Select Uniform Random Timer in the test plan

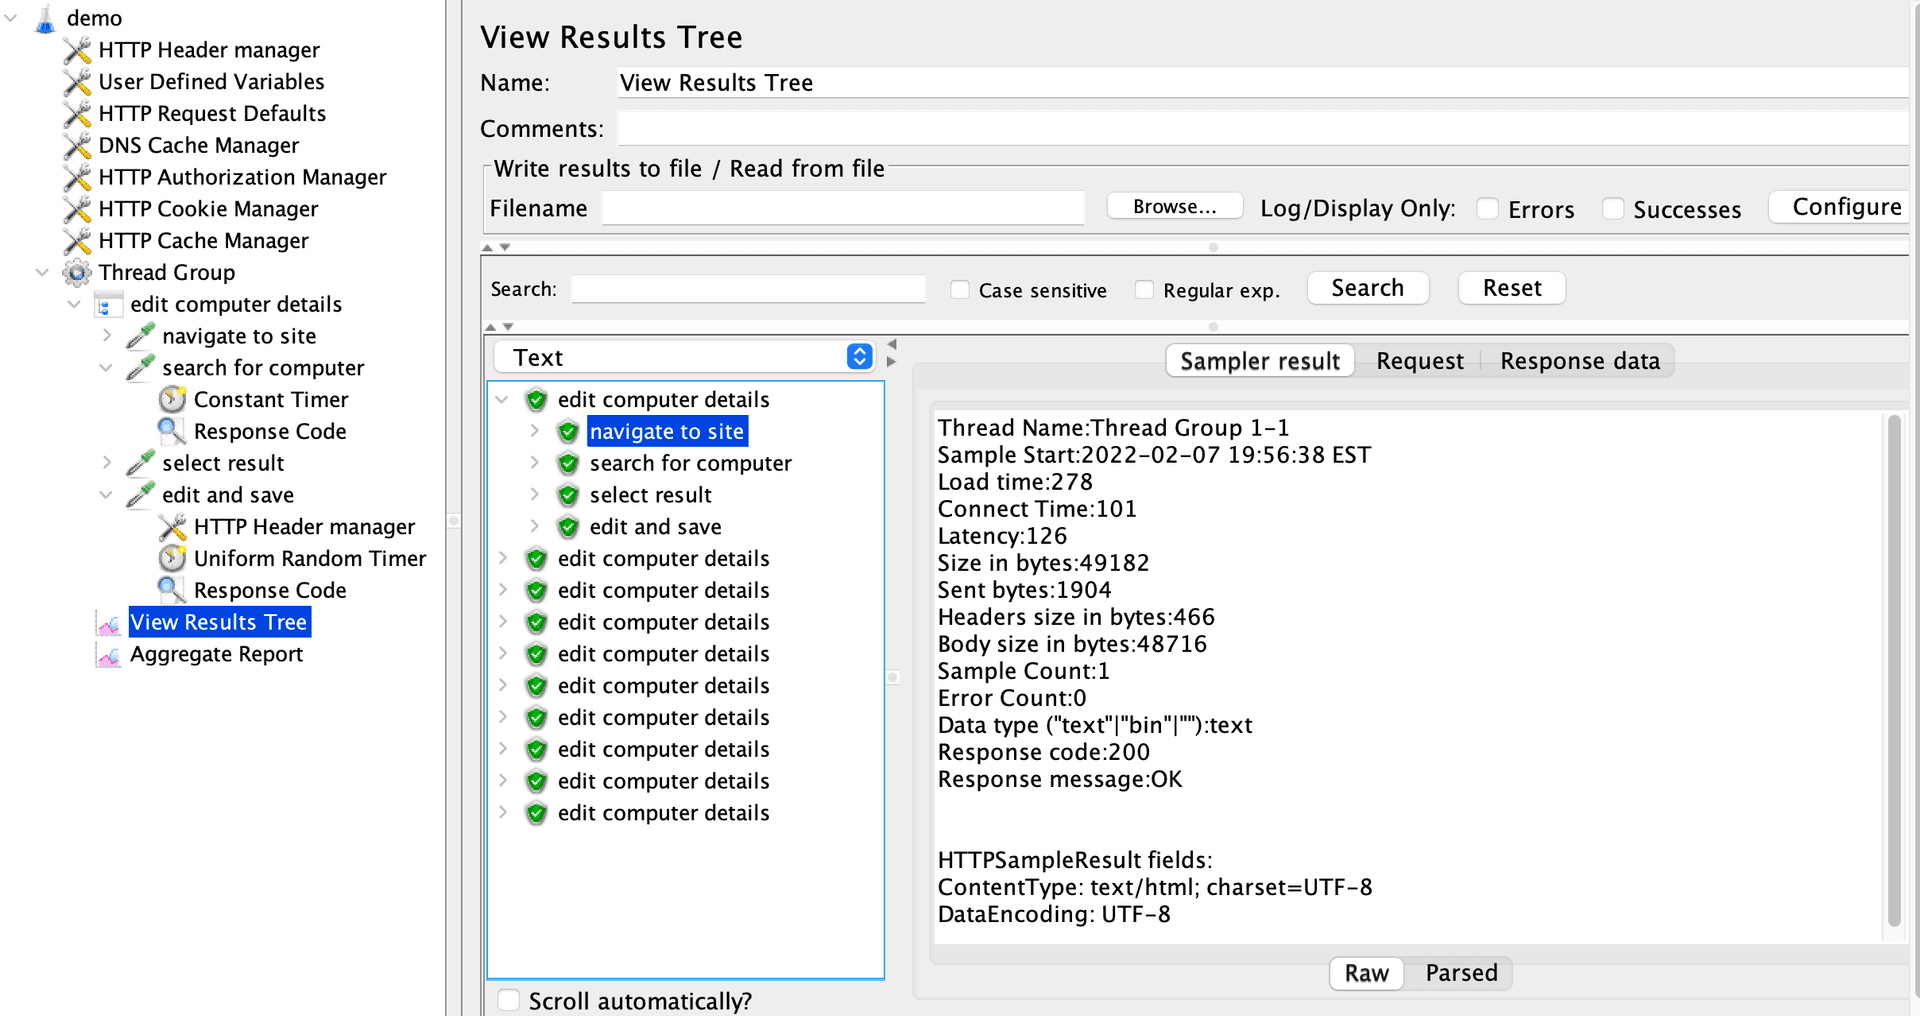click(x=310, y=558)
